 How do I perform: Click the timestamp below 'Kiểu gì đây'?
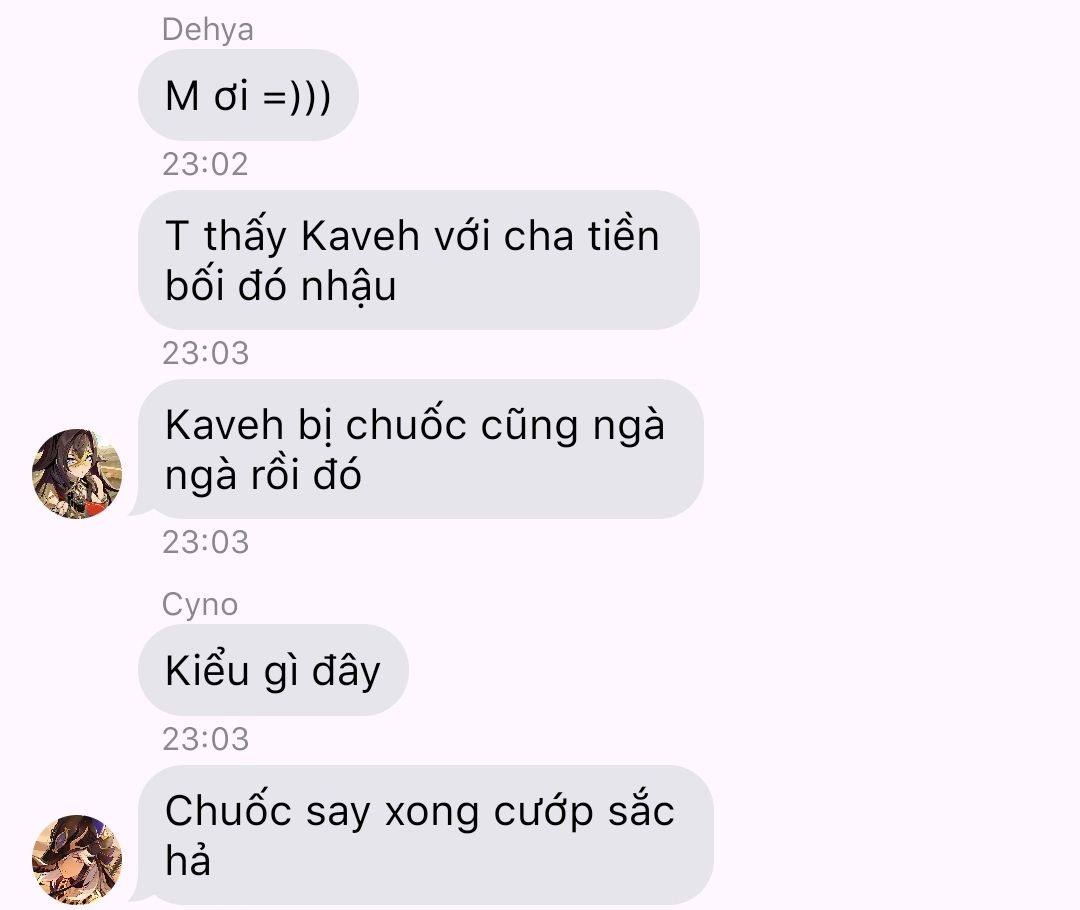[205, 739]
